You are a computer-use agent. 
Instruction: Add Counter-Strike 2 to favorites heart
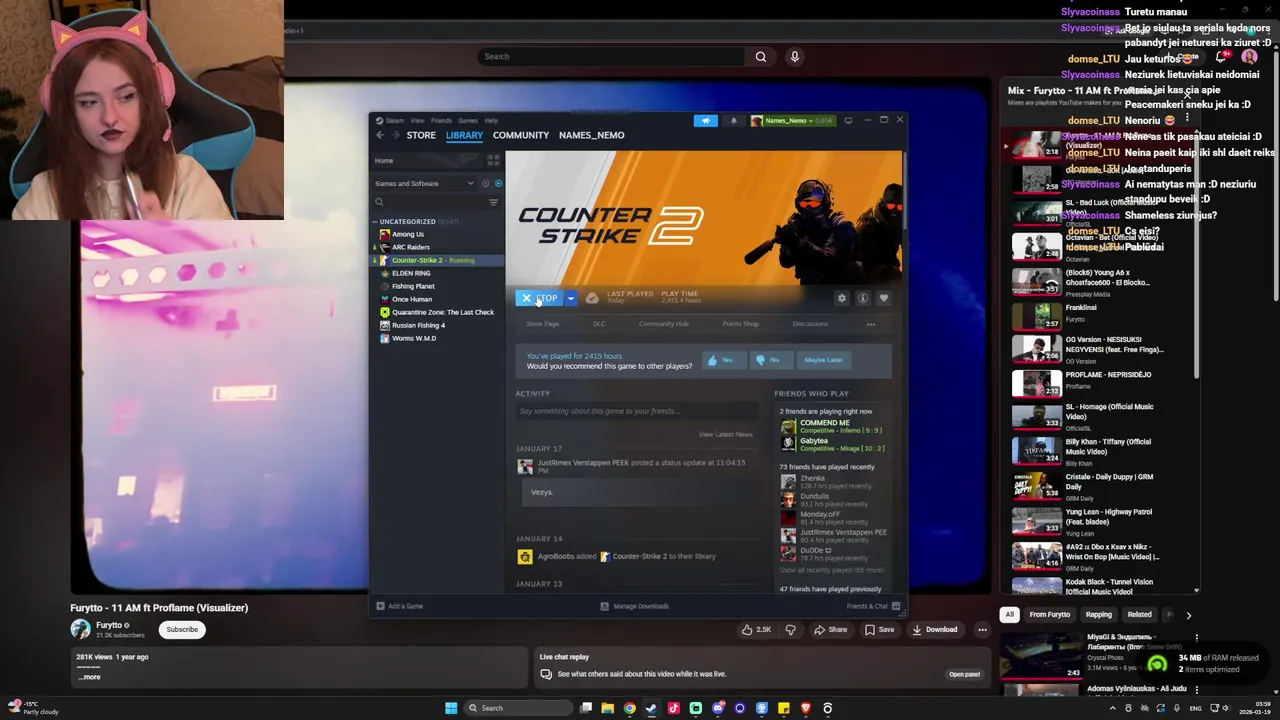coord(883,298)
